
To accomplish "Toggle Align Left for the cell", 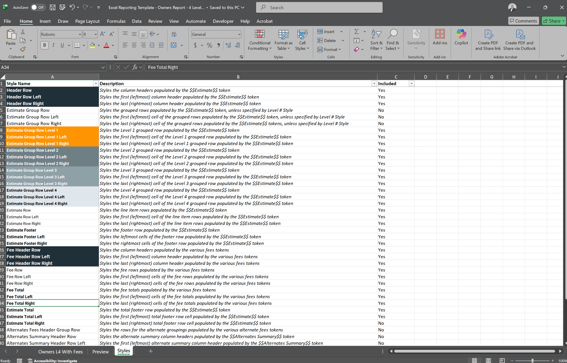I will click(125, 45).
